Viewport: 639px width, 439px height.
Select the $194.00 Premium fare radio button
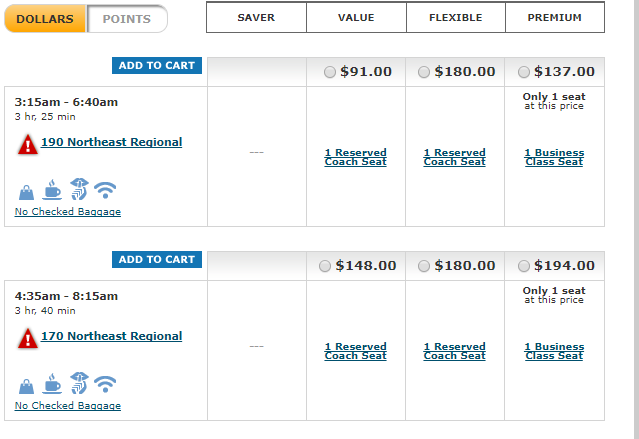(x=523, y=266)
